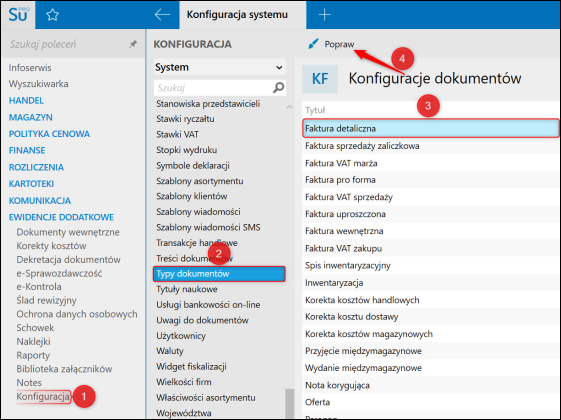Click the KF document configuration badge

tap(320, 79)
